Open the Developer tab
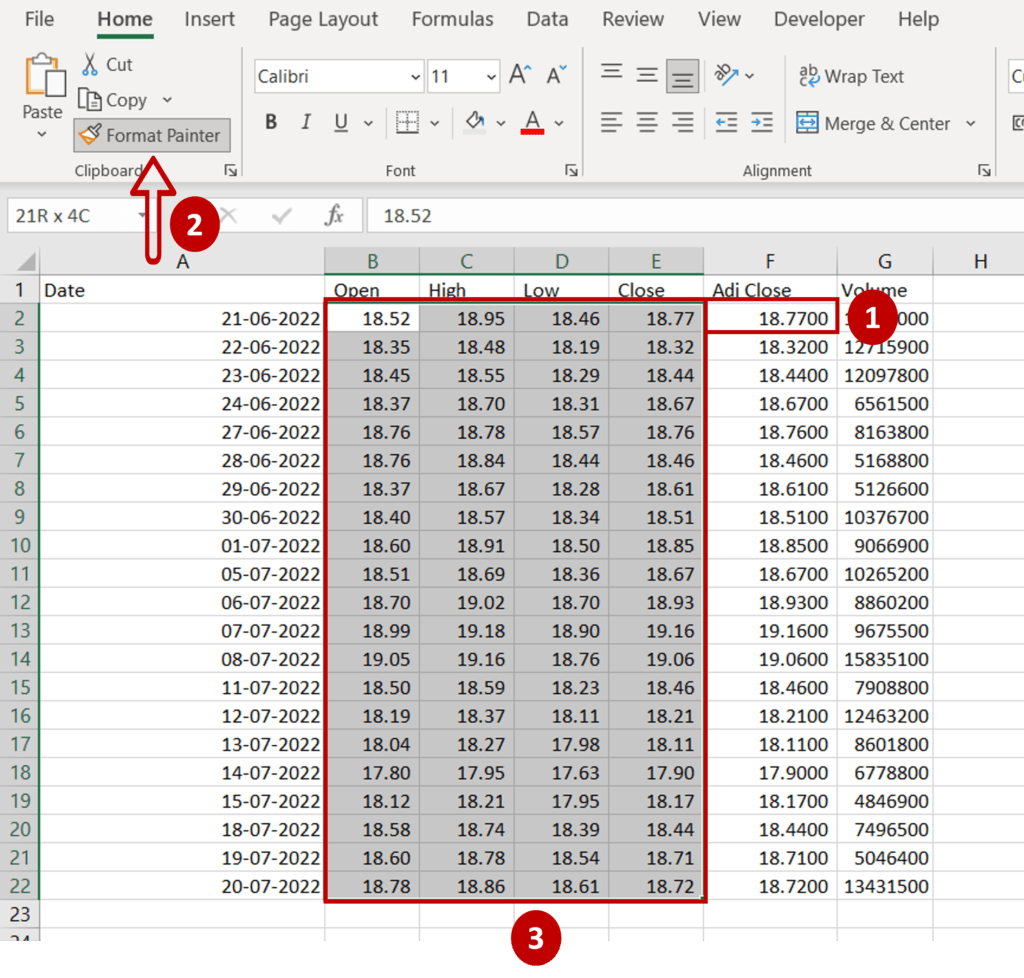Image resolution: width=1024 pixels, height=978 pixels. click(818, 19)
